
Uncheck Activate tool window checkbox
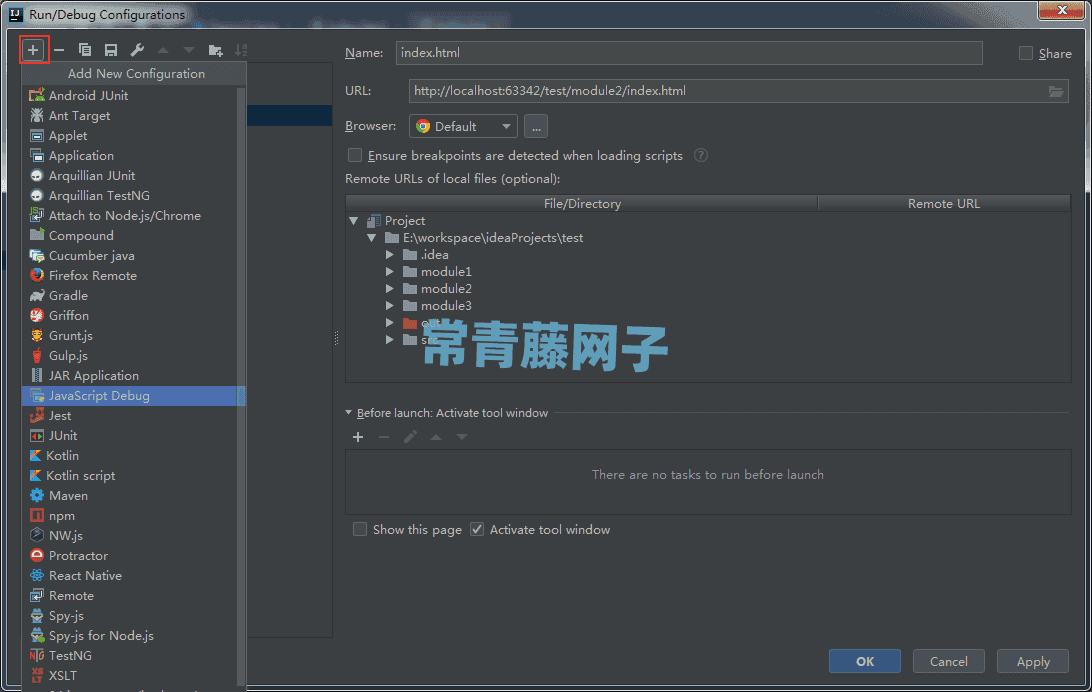point(477,530)
